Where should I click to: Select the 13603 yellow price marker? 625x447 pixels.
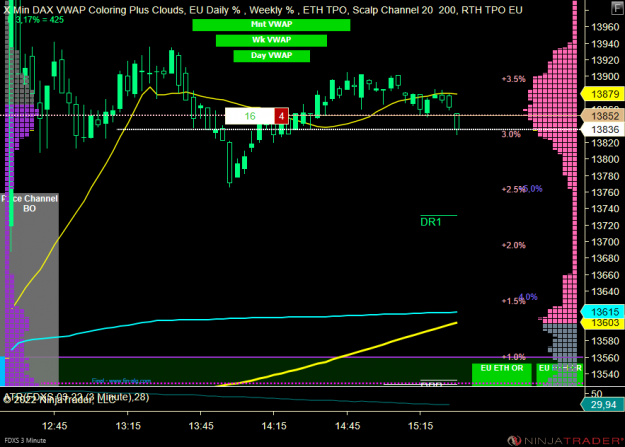pyautogui.click(x=602, y=323)
